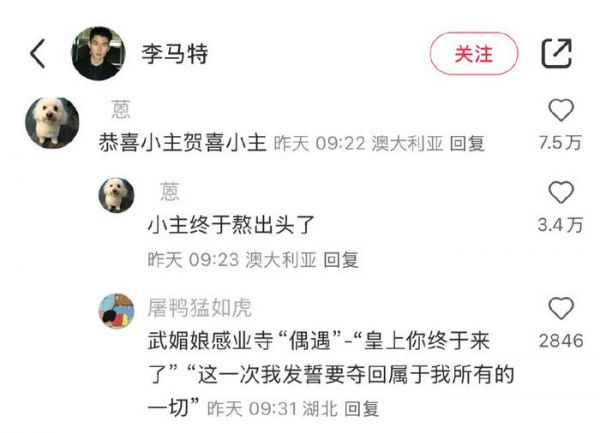Screen dimensions: 600x433
Task: Open the share icon at top right
Action: click(557, 54)
